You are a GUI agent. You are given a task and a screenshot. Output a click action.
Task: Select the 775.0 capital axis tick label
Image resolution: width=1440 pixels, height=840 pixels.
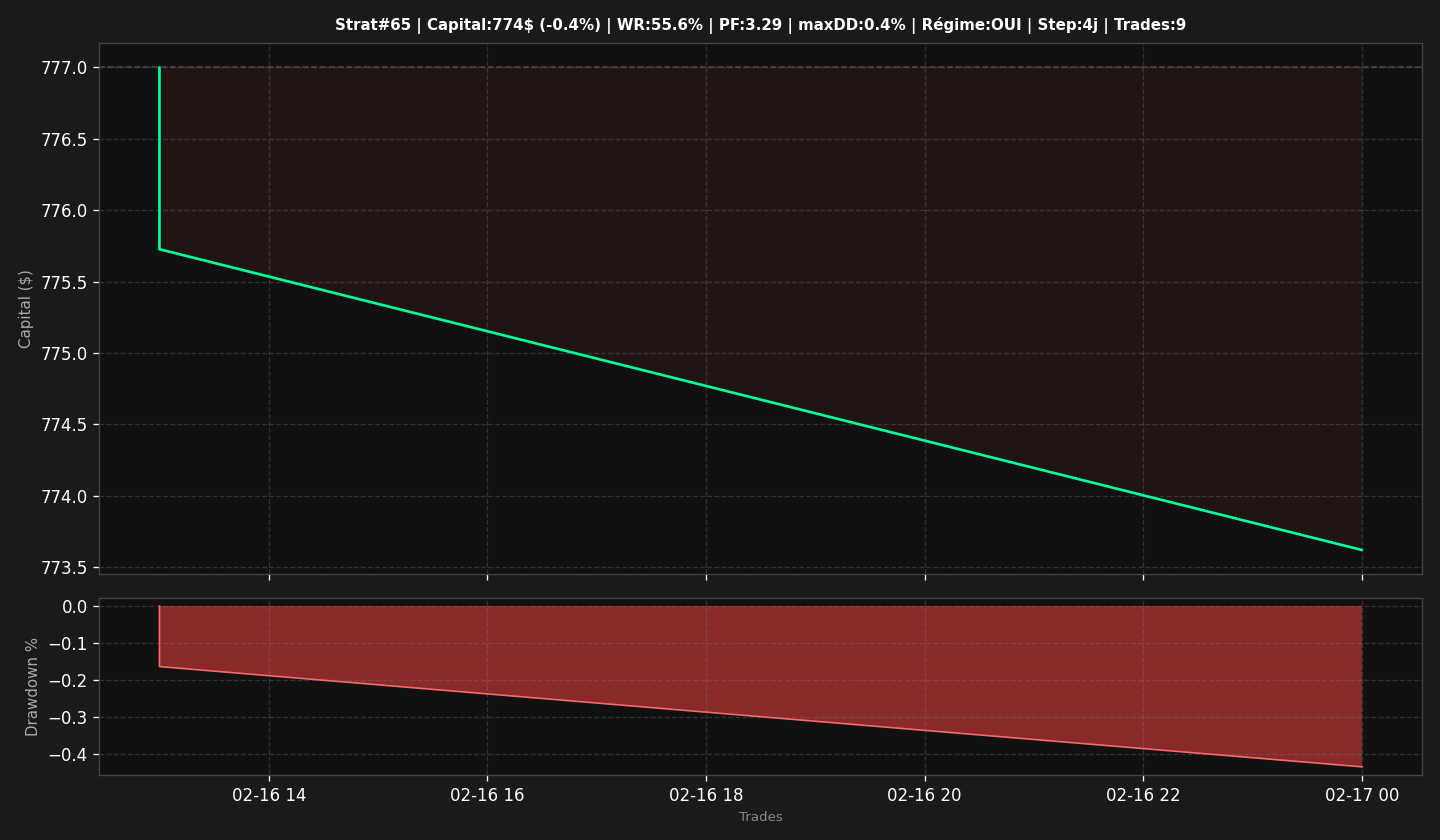(x=64, y=354)
